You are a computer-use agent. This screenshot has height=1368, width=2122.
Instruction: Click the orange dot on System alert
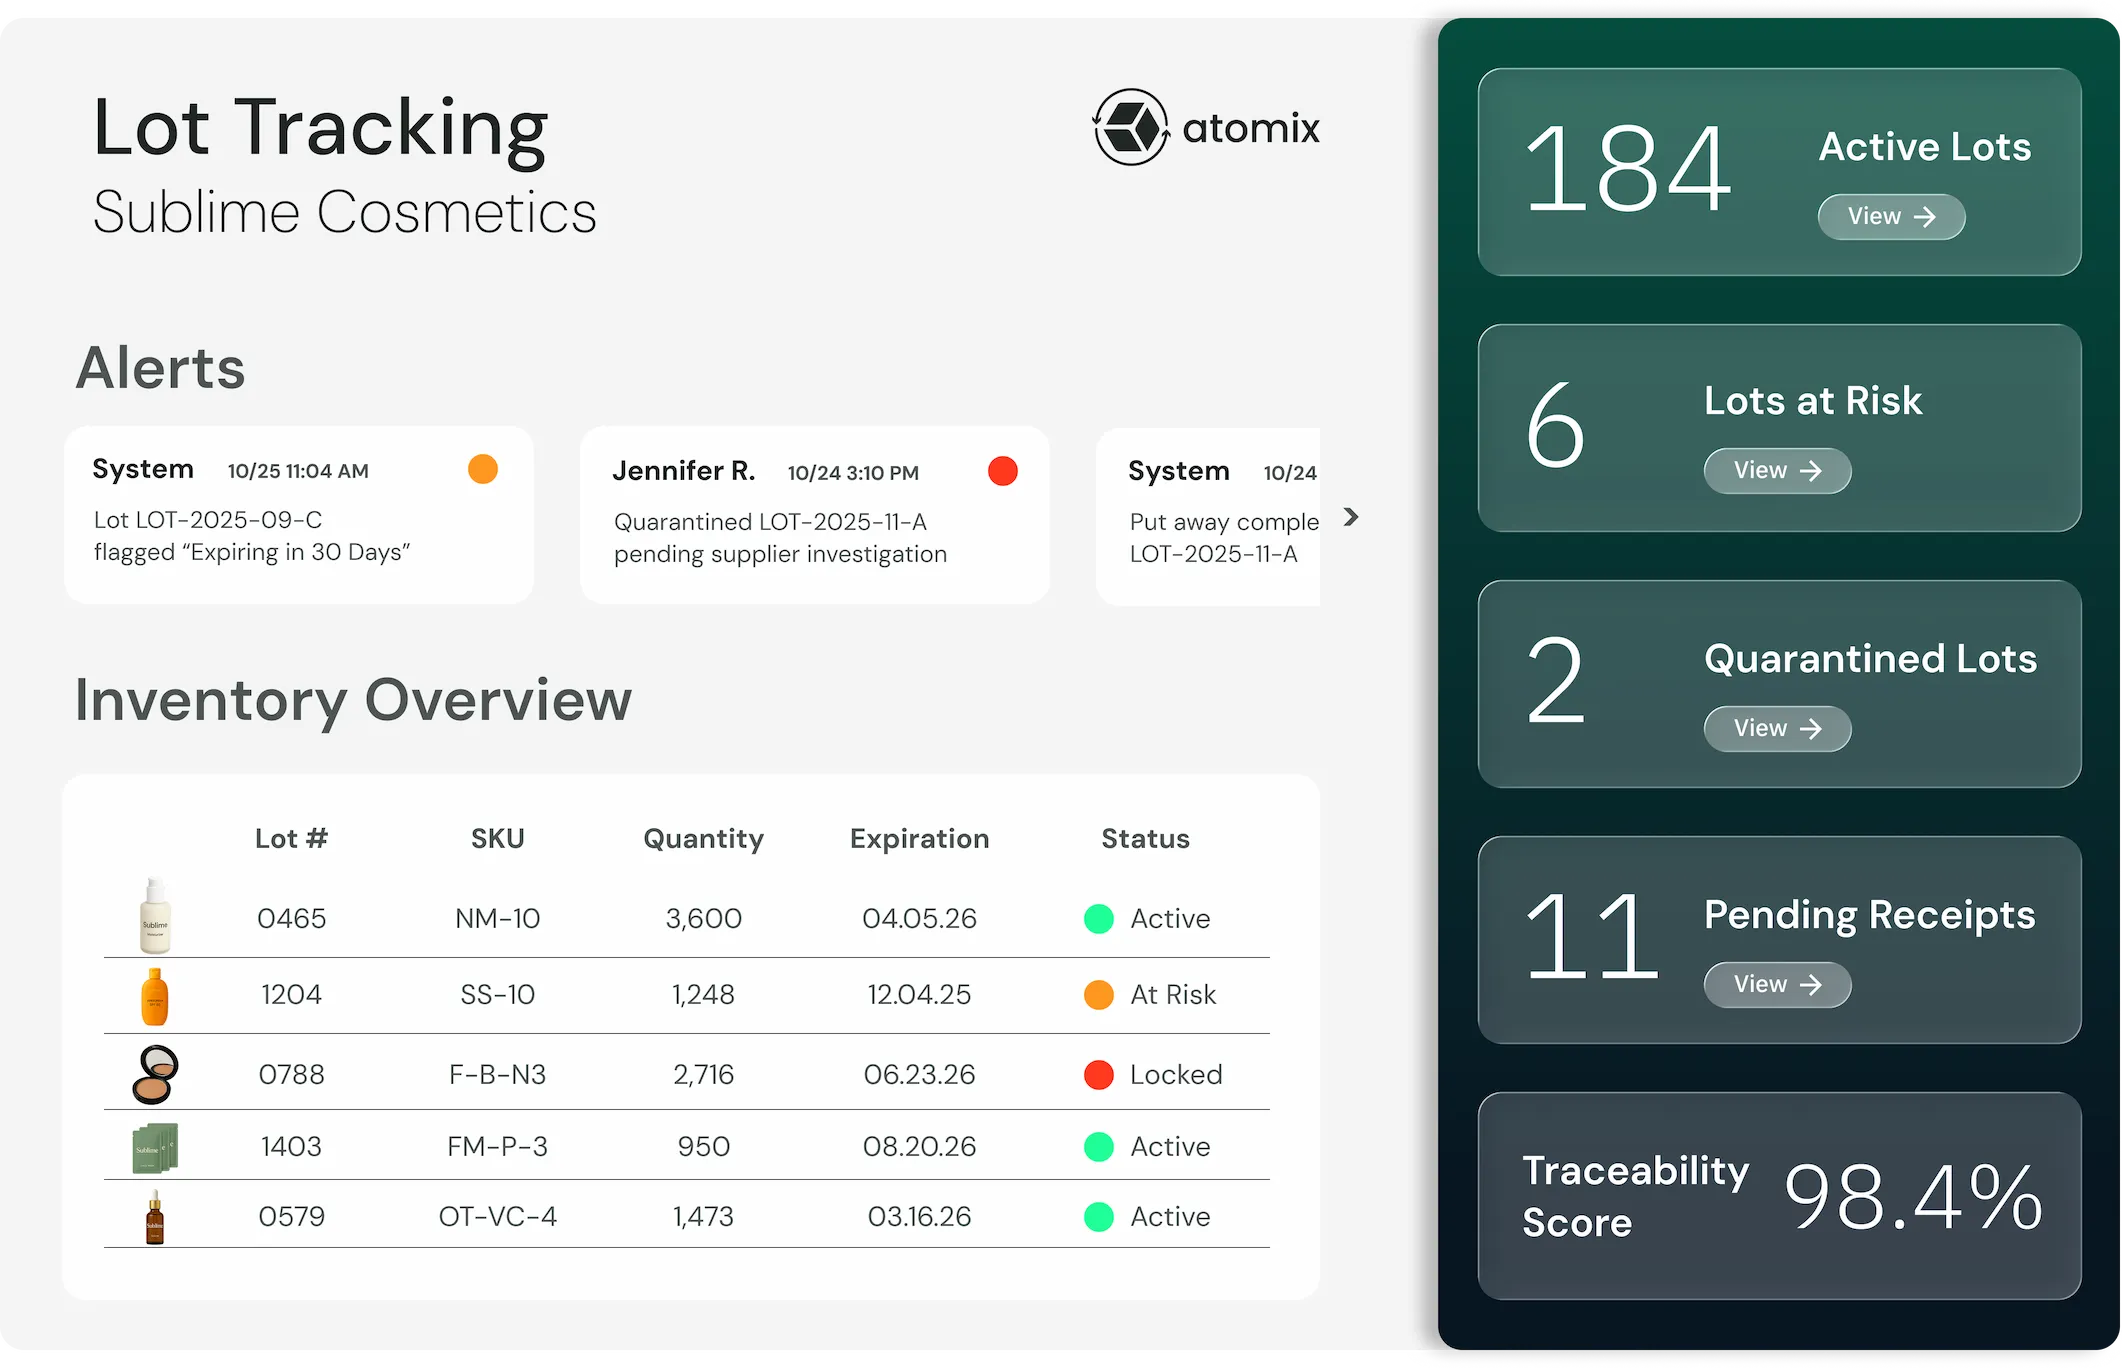pos(483,469)
